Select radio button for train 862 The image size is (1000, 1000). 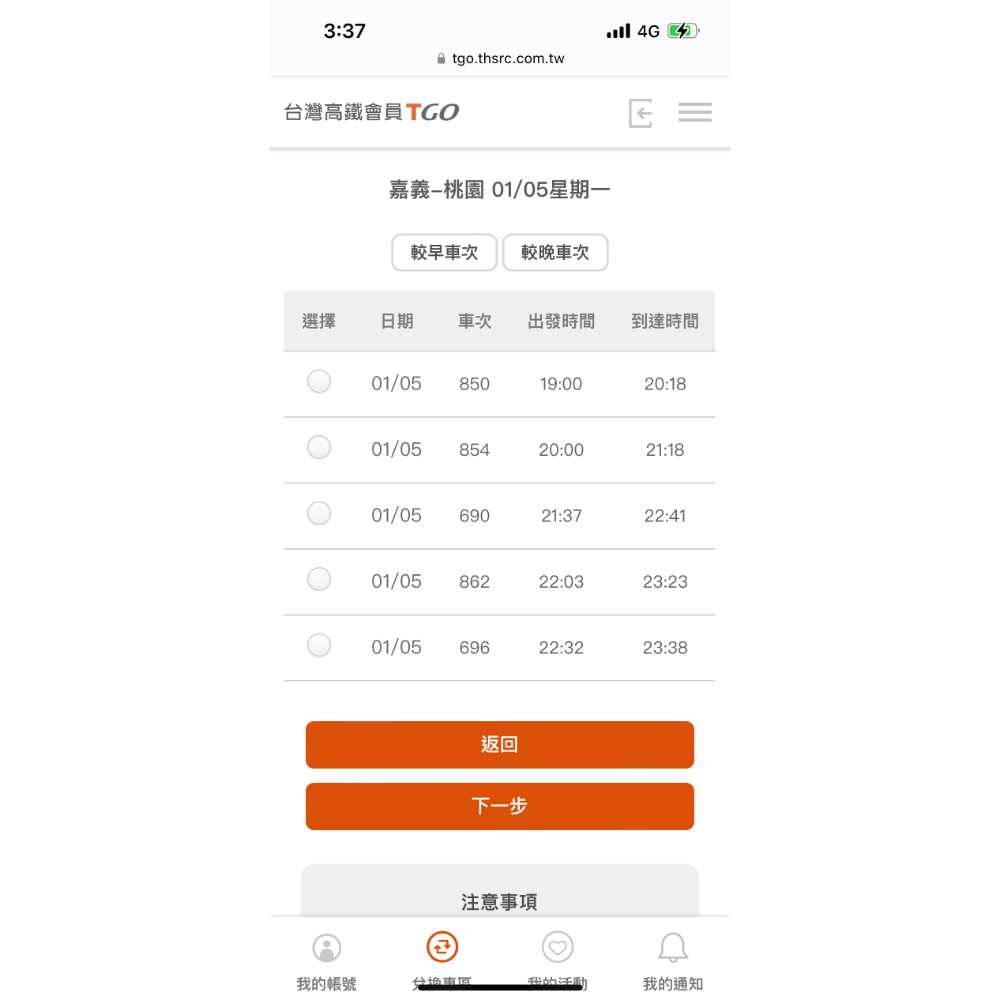click(x=319, y=579)
